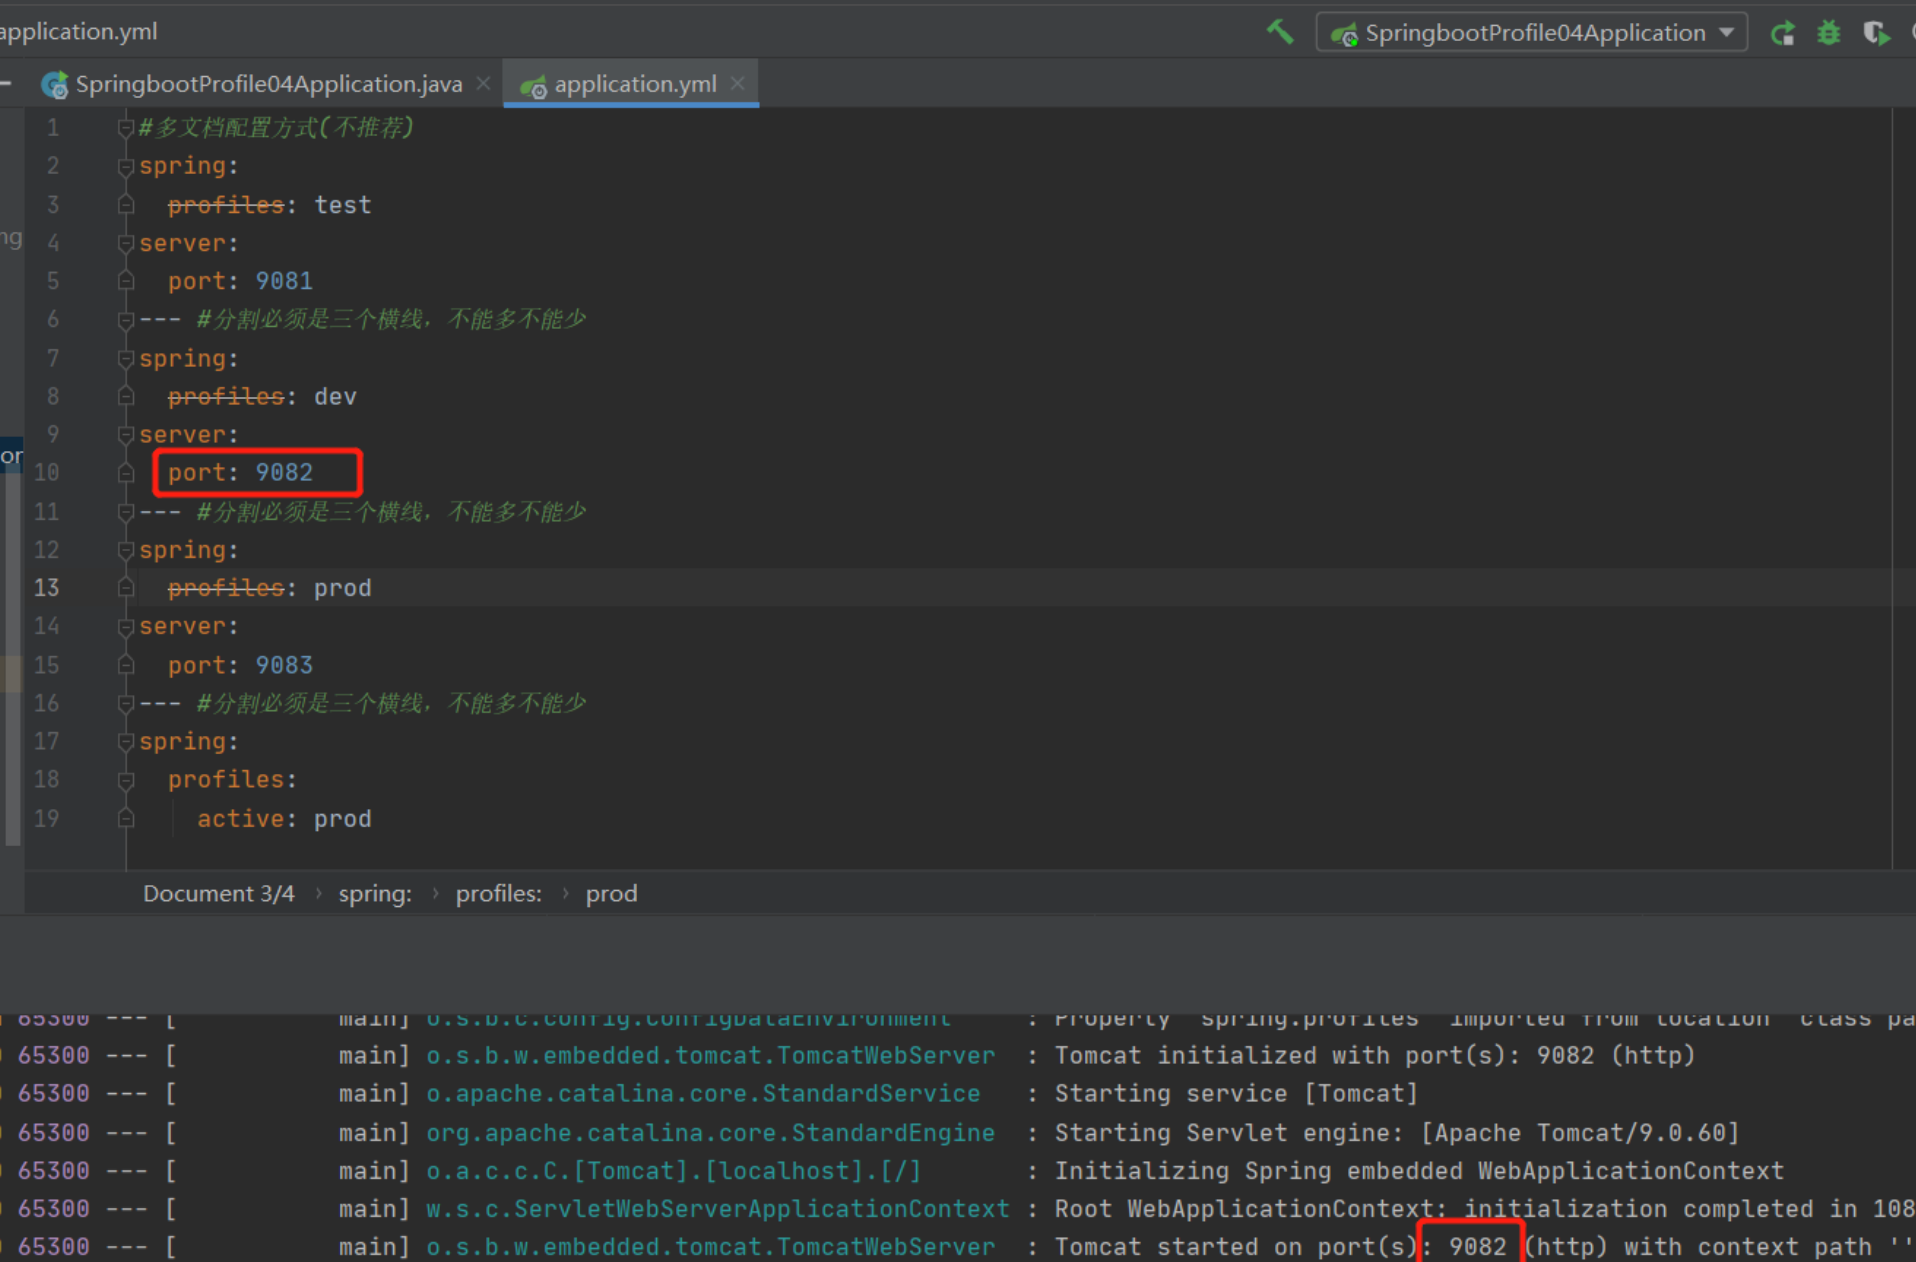Viewport: 1916px width, 1262px height.
Task: Collapse the comment fold marker on line 1
Action: [x=126, y=128]
